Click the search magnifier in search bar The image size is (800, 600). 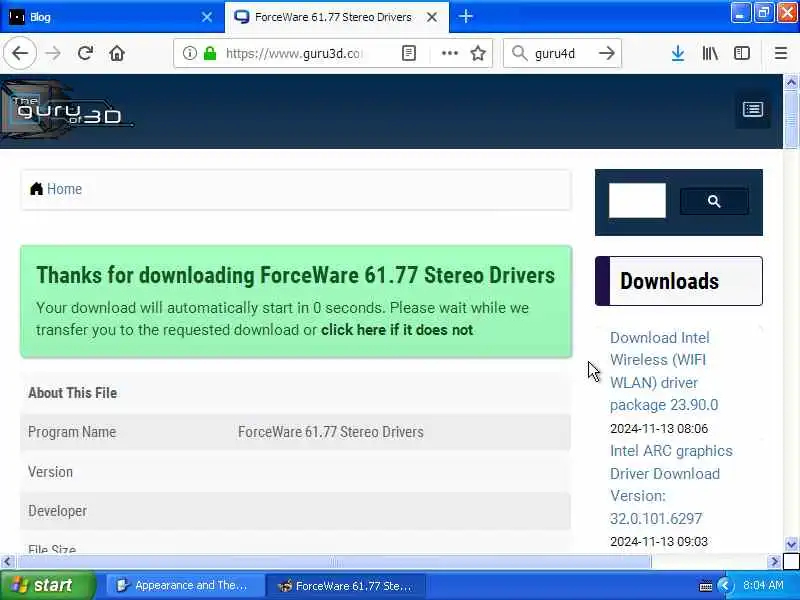[519, 53]
